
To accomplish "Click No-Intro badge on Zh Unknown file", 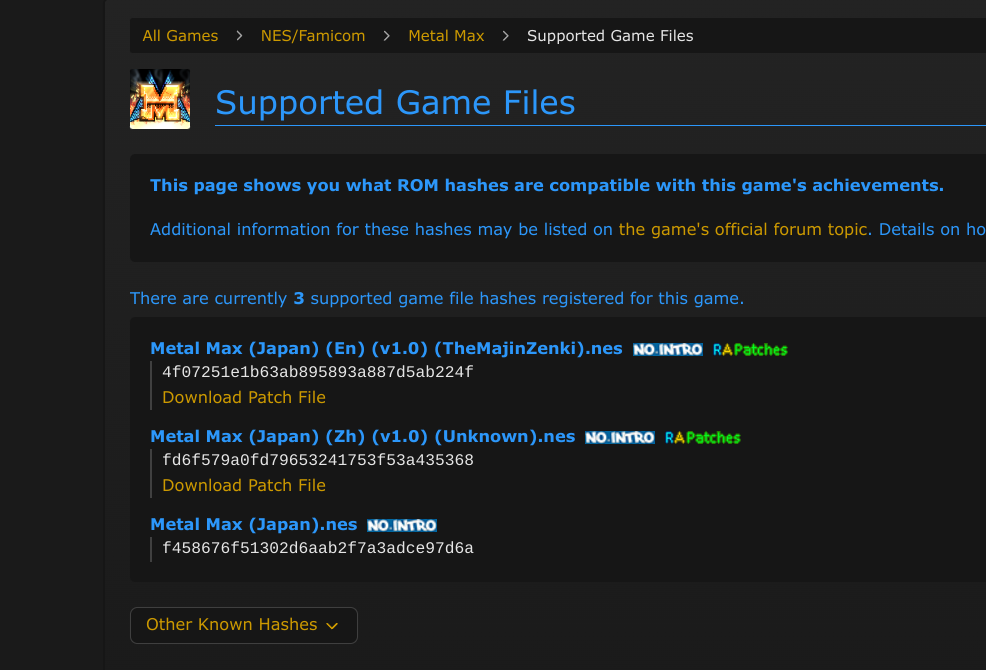I will [x=619, y=438].
